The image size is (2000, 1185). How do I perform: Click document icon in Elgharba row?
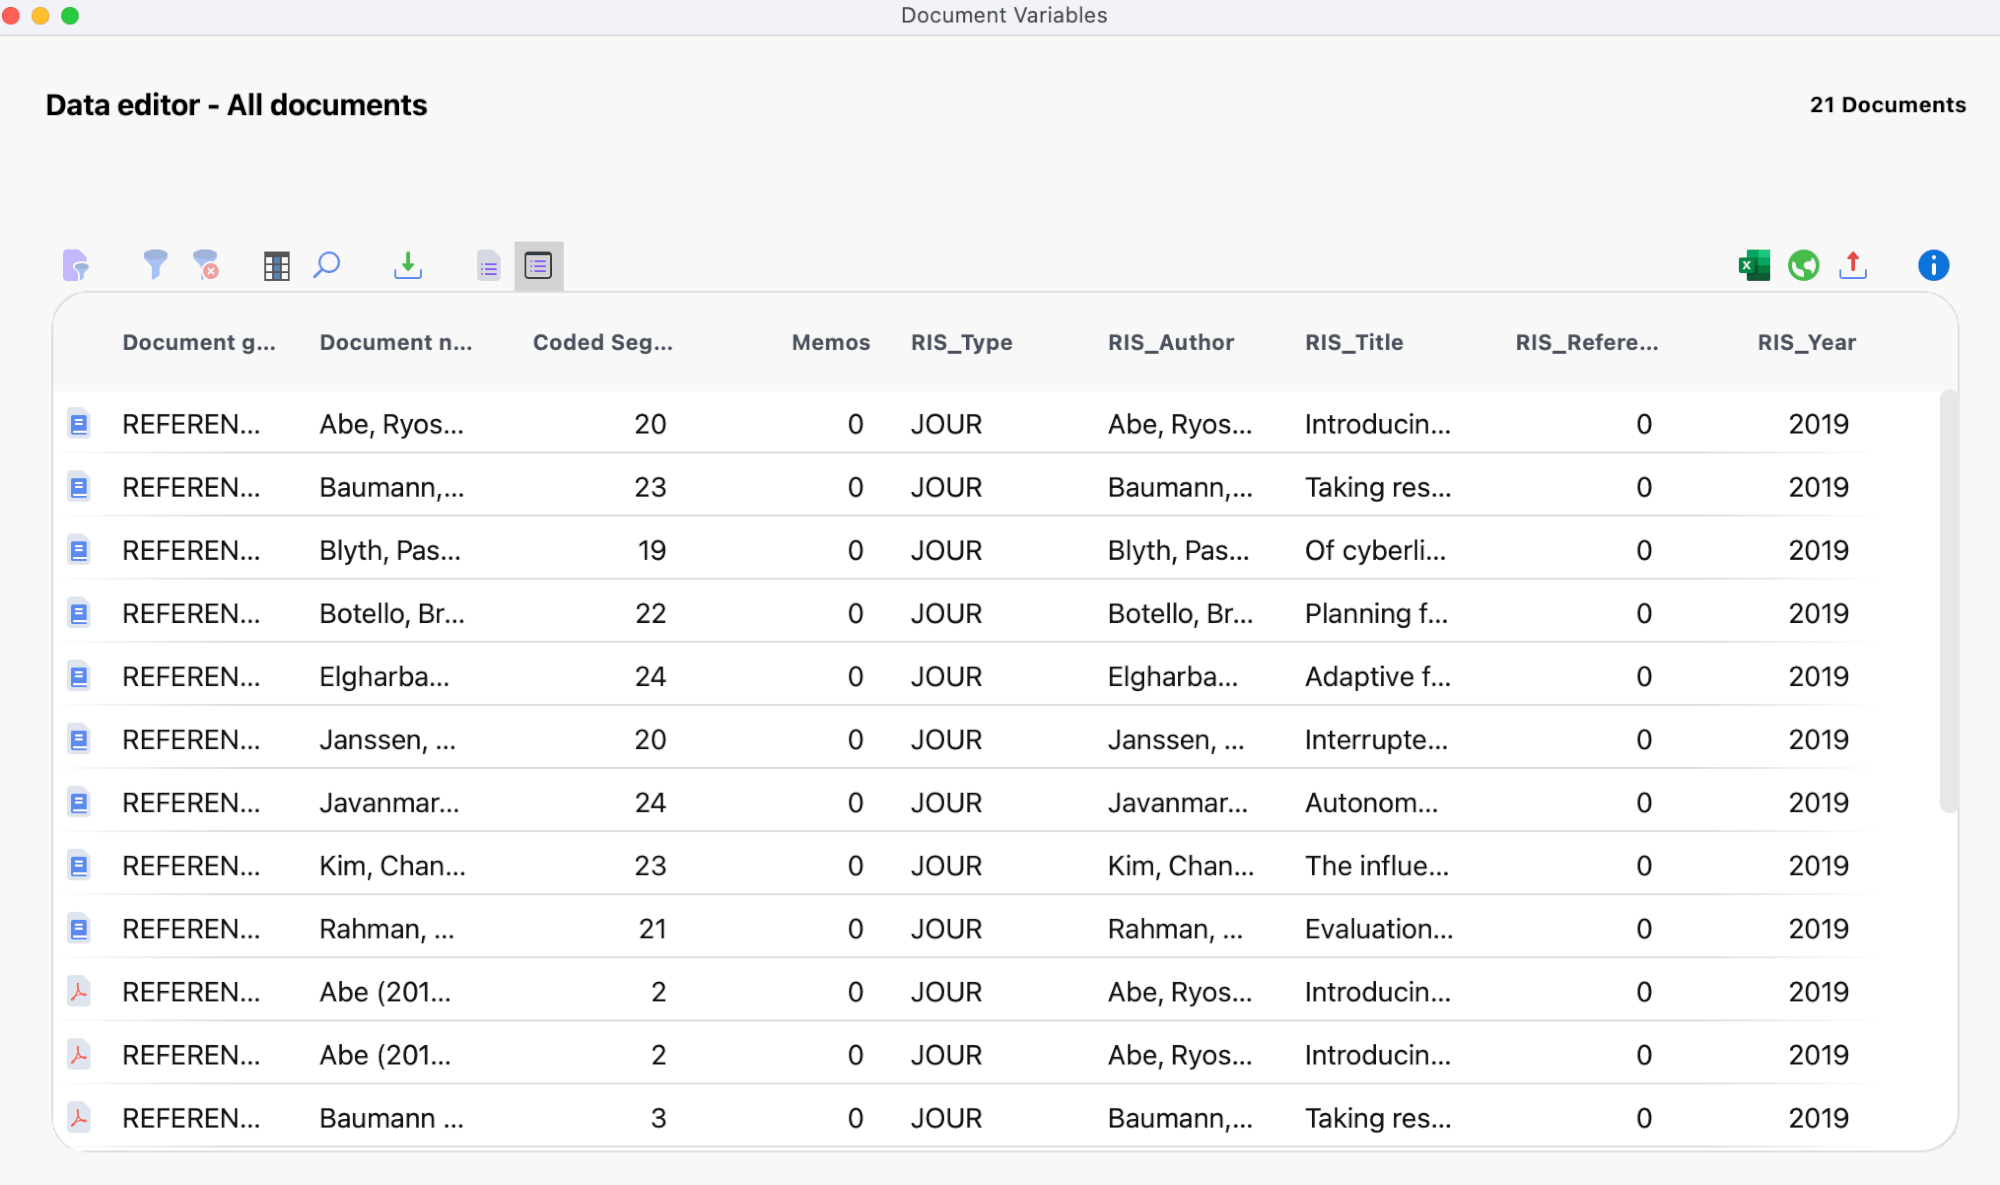79,676
